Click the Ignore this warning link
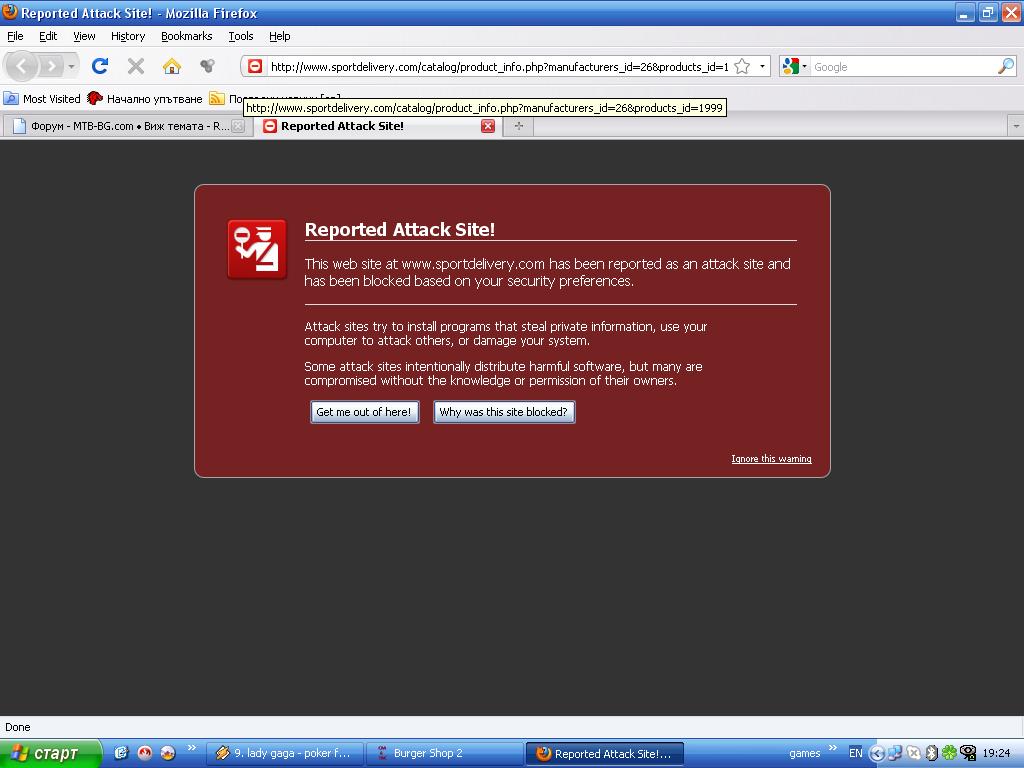 [x=771, y=459]
